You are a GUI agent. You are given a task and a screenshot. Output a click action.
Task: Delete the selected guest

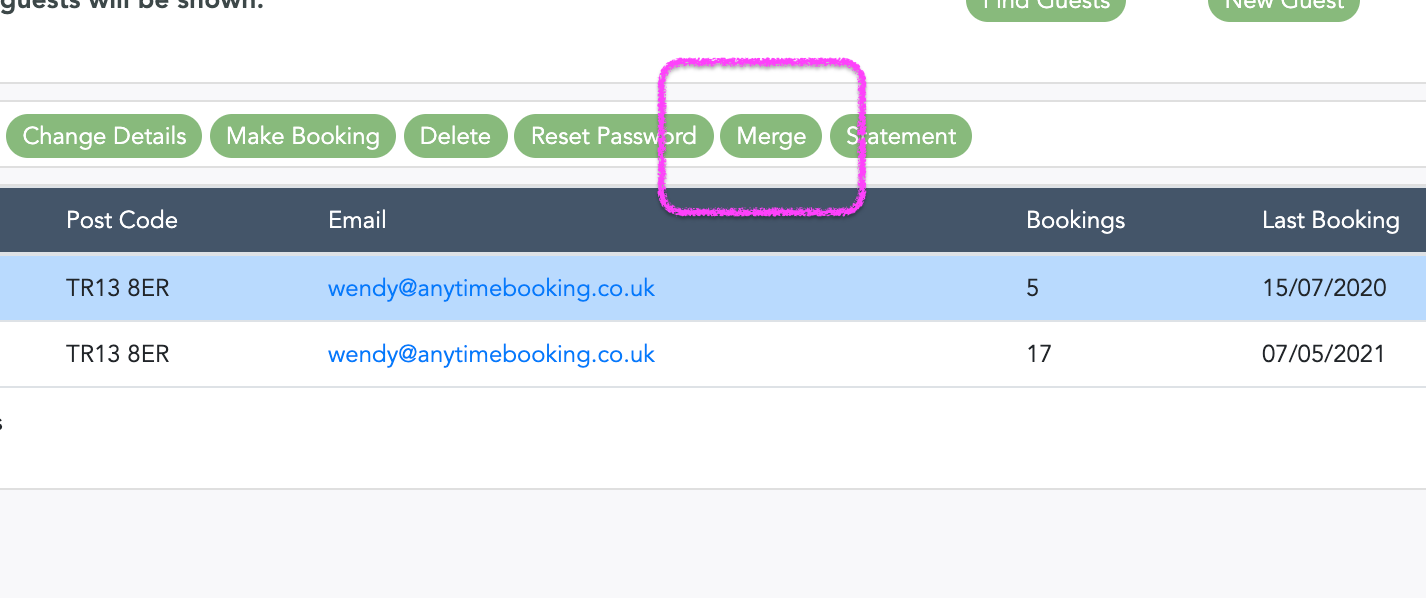coord(455,136)
